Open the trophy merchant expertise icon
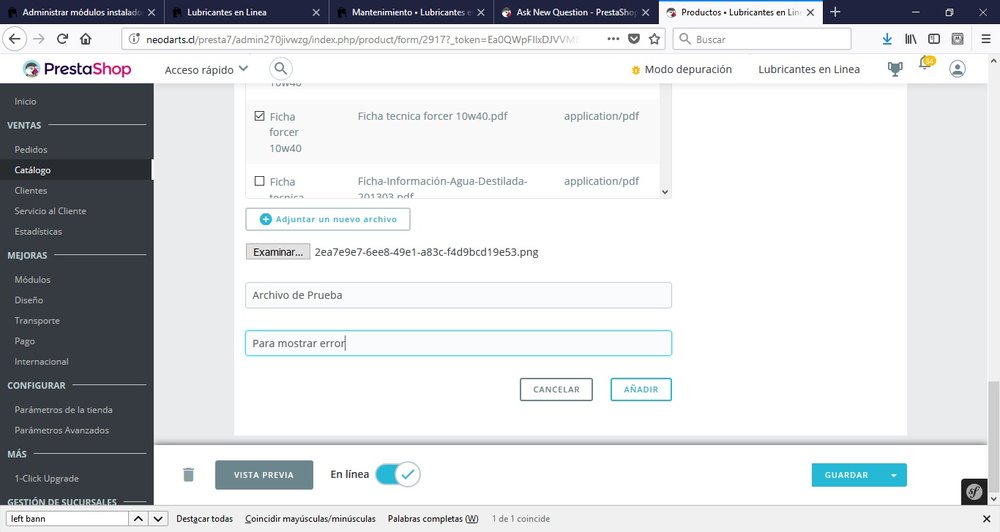This screenshot has height=532, width=1000. tap(895, 69)
